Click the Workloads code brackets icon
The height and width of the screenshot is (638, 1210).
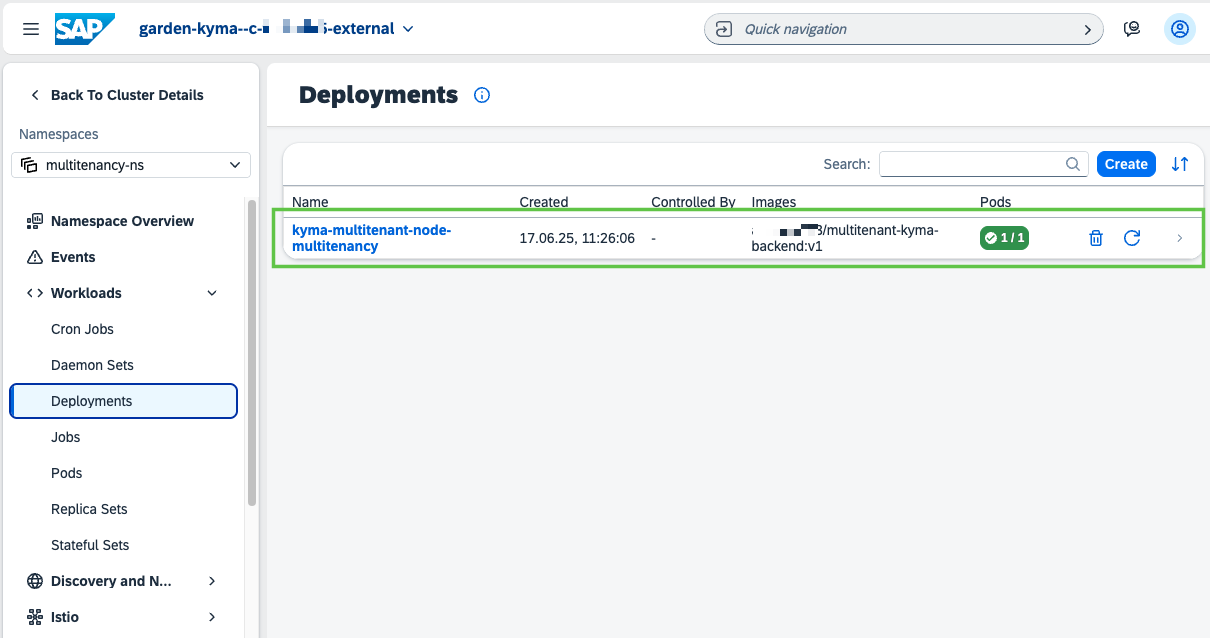[35, 293]
